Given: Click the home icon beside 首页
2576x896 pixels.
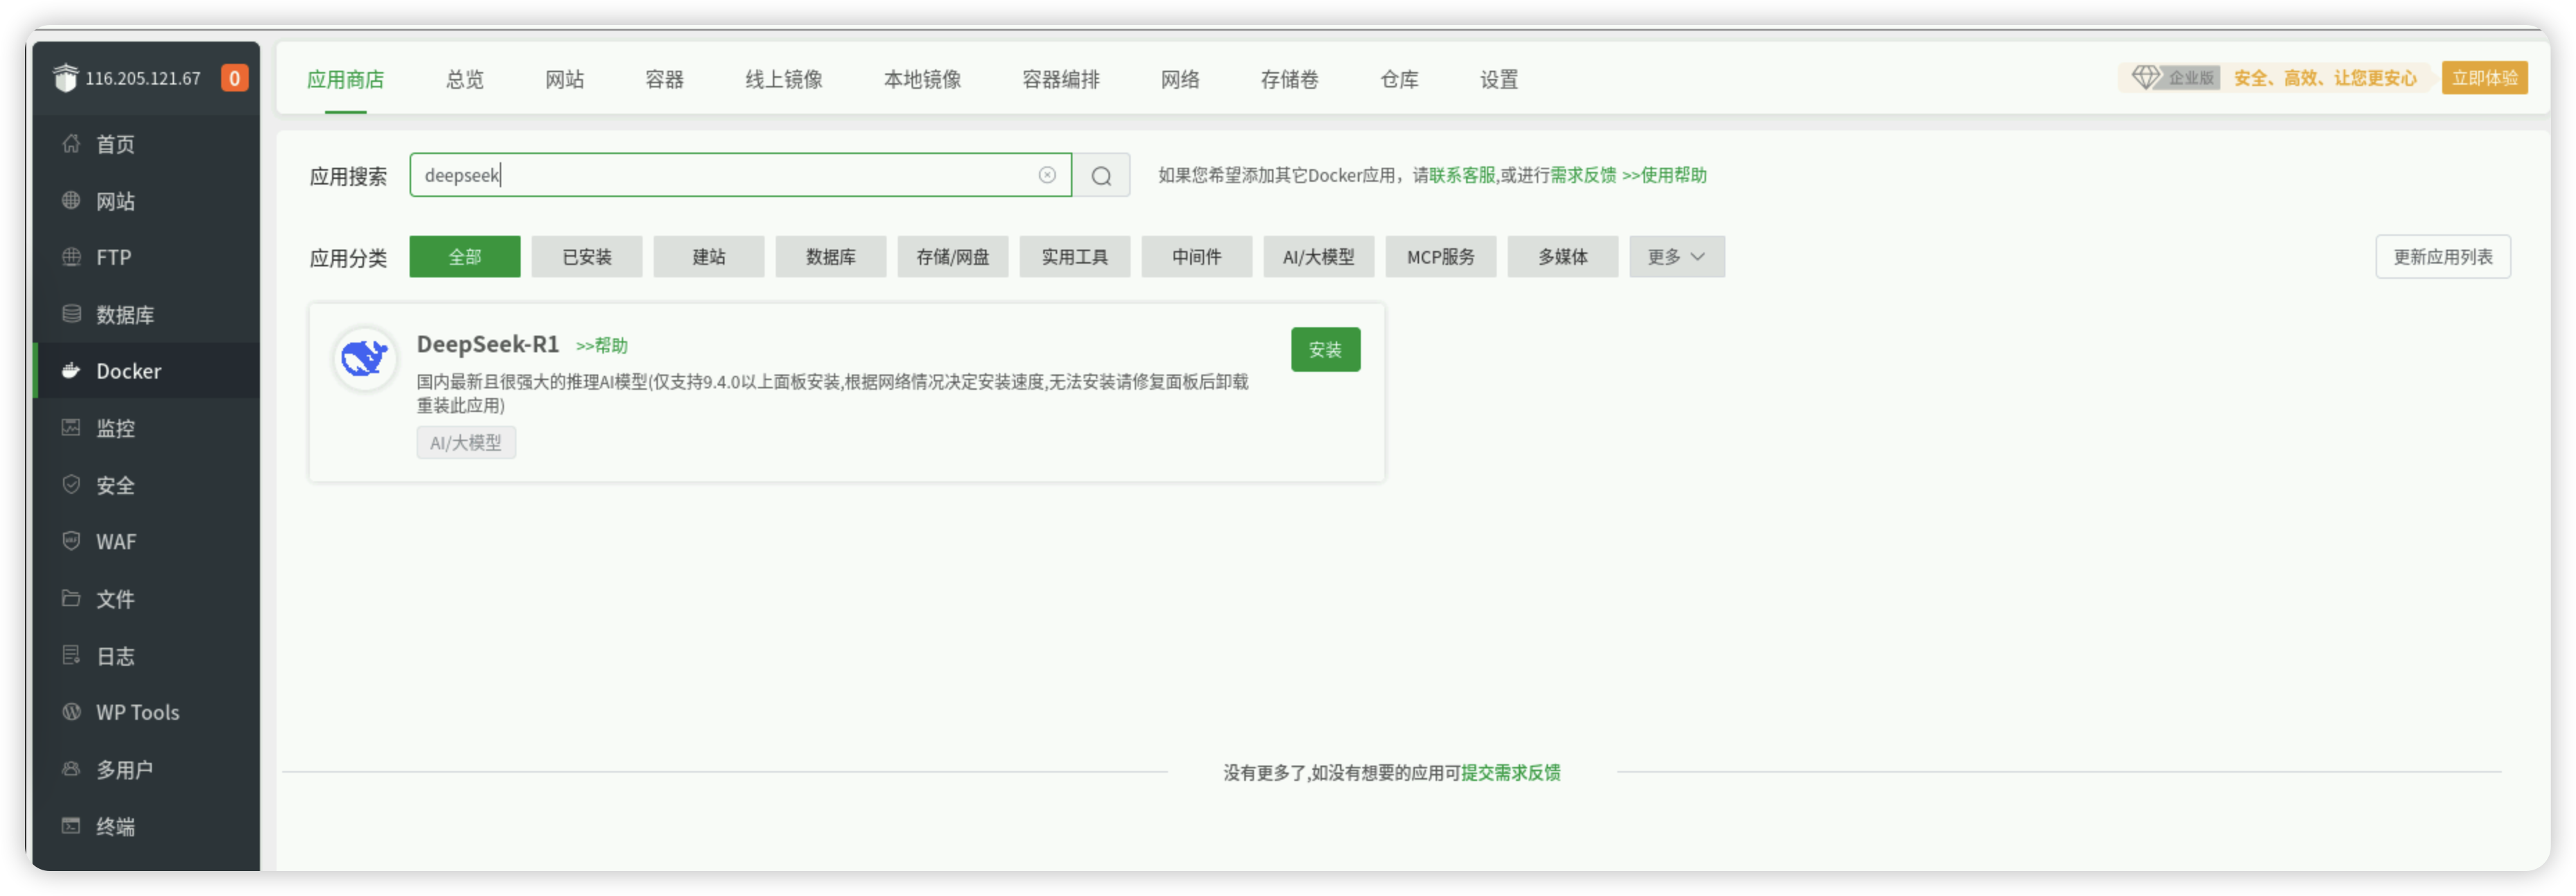Looking at the screenshot, I should click(x=71, y=143).
